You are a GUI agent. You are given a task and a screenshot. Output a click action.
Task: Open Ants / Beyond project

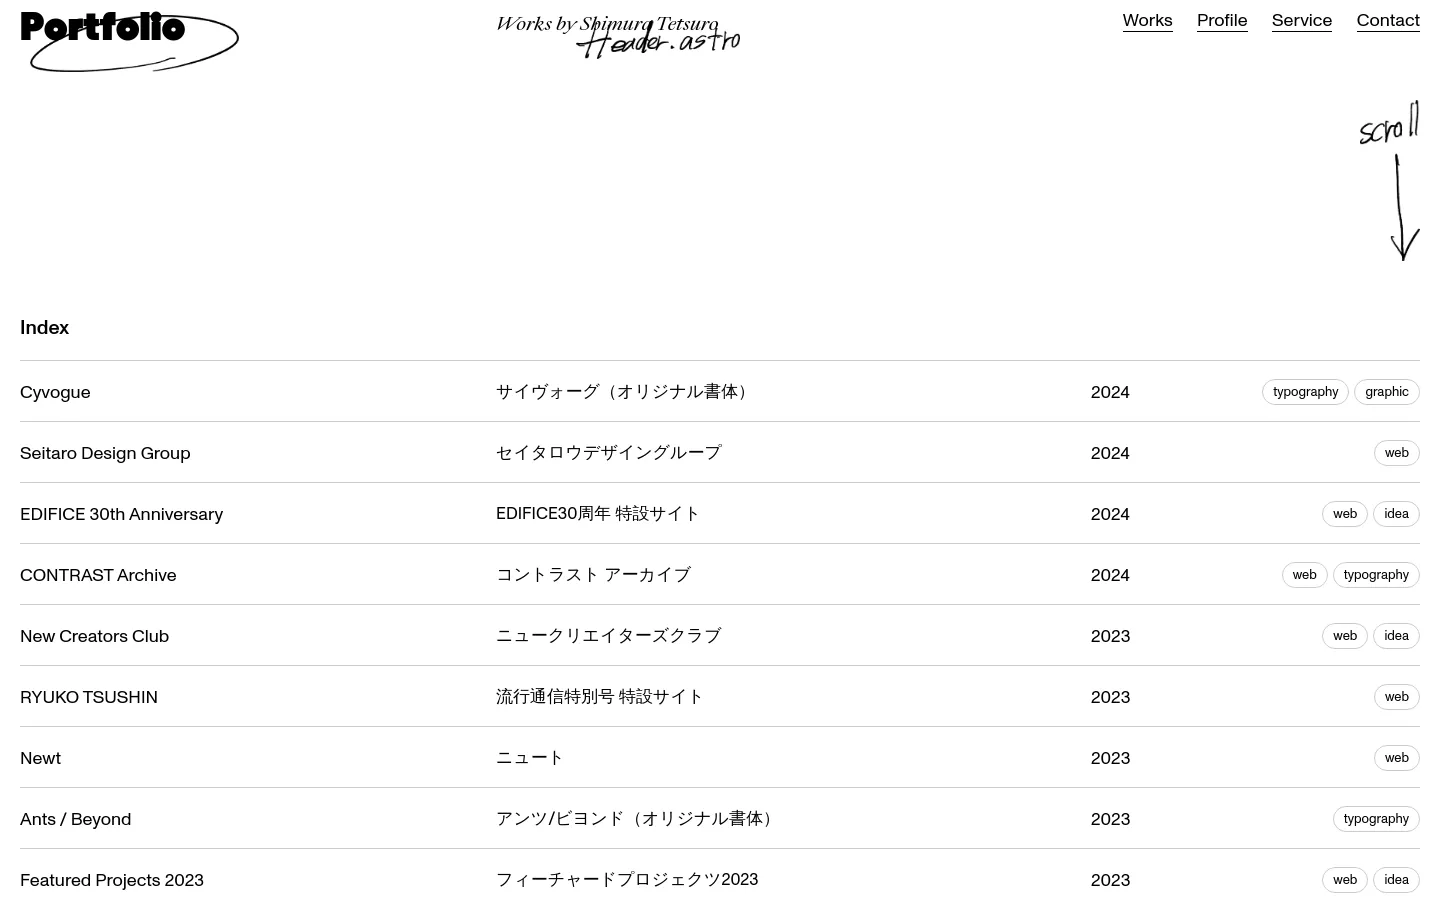pos(720,819)
